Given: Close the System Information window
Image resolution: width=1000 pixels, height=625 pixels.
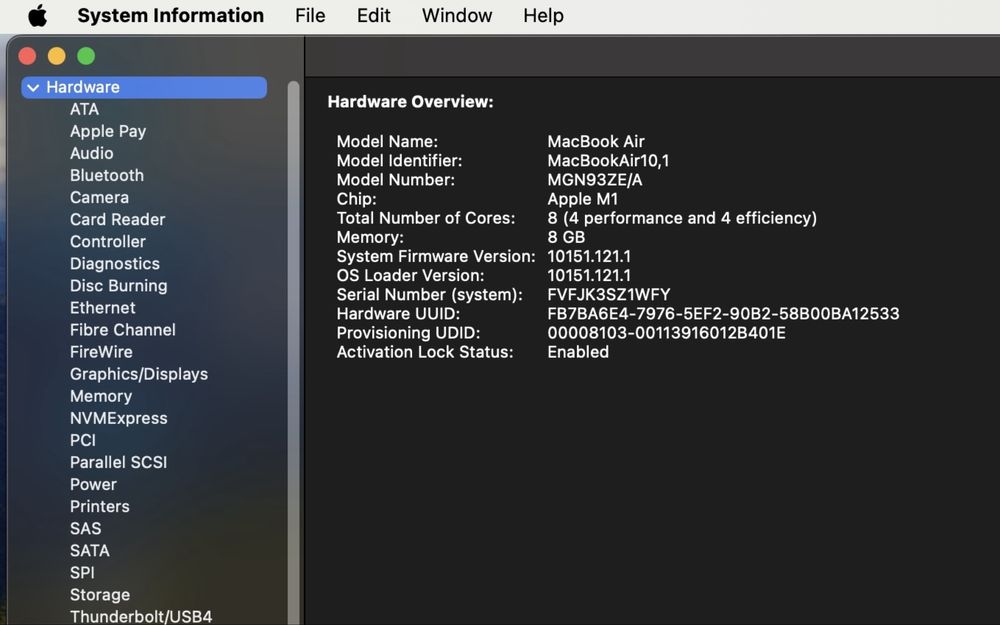Looking at the screenshot, I should [x=27, y=56].
